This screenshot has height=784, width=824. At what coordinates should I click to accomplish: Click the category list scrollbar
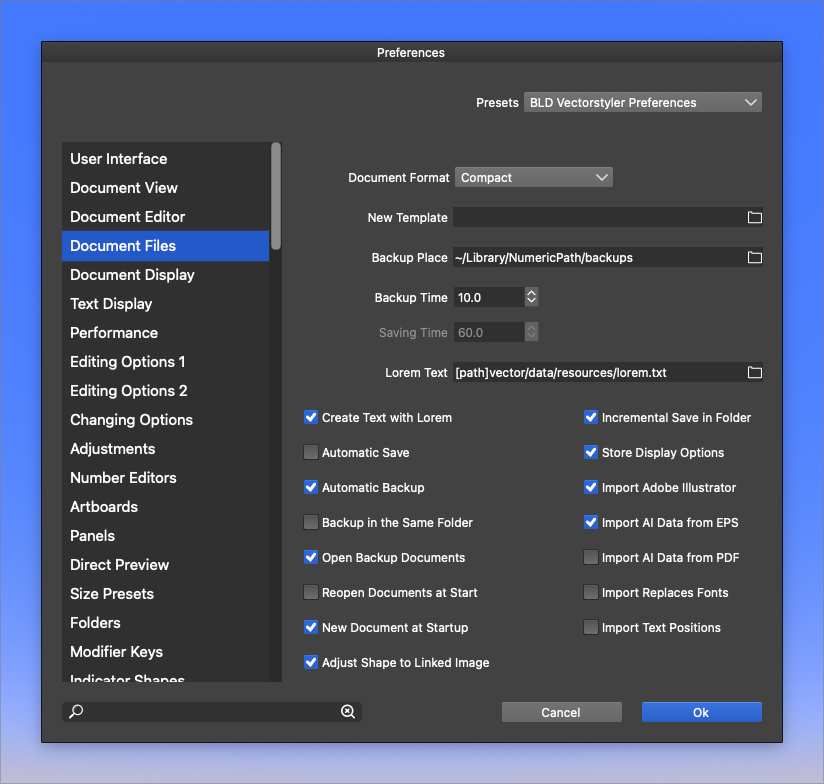coord(276,196)
